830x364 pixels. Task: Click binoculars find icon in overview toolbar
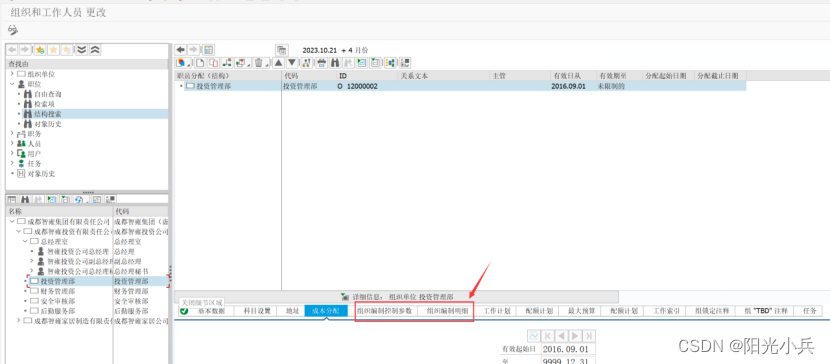(x=335, y=63)
